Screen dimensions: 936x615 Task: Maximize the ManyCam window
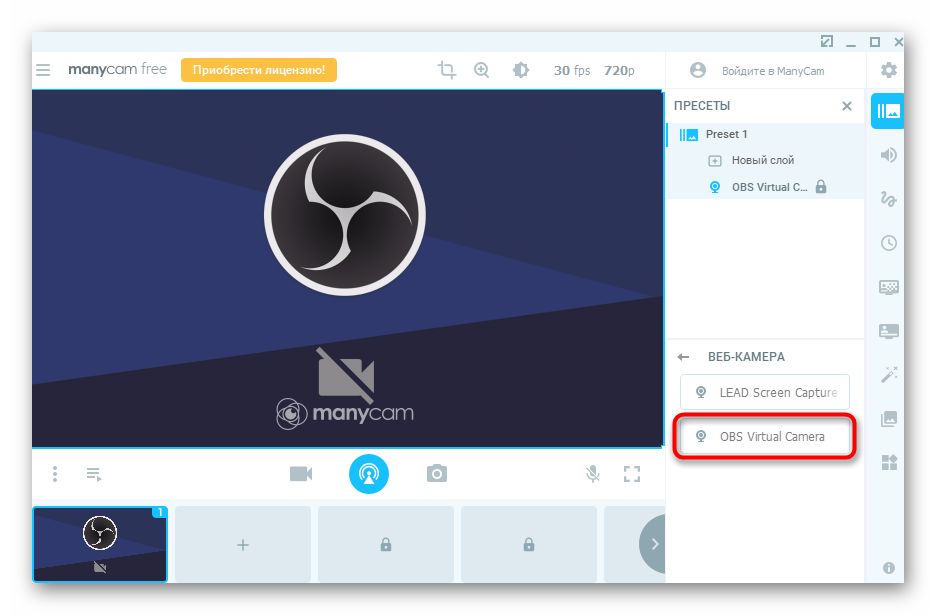coord(875,42)
